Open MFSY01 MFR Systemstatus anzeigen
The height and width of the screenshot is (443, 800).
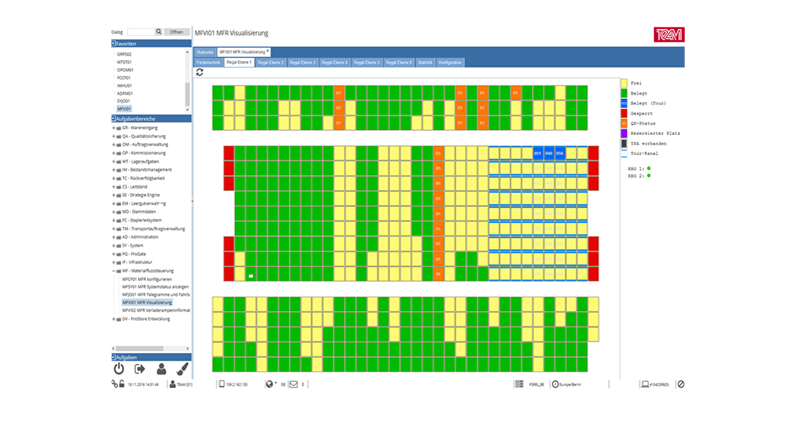tap(156, 287)
